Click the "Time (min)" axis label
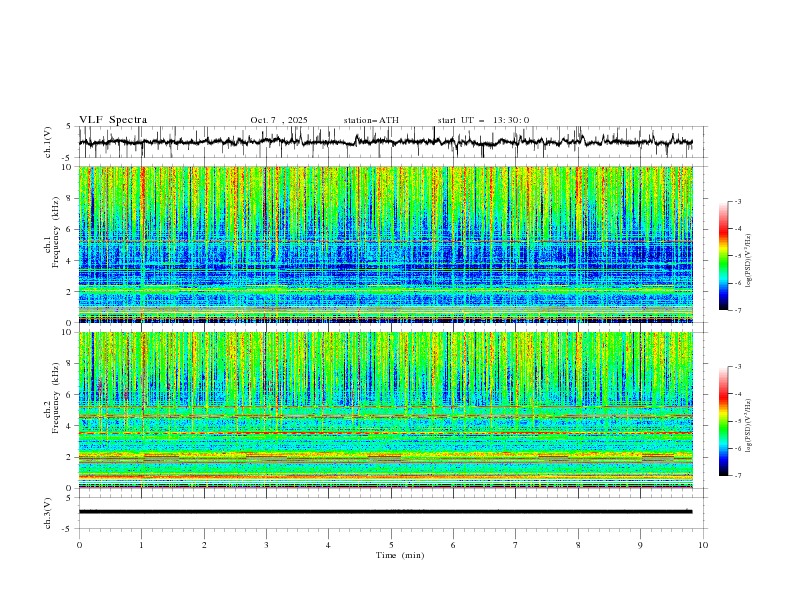The width and height of the screenshot is (792, 612). [400, 555]
